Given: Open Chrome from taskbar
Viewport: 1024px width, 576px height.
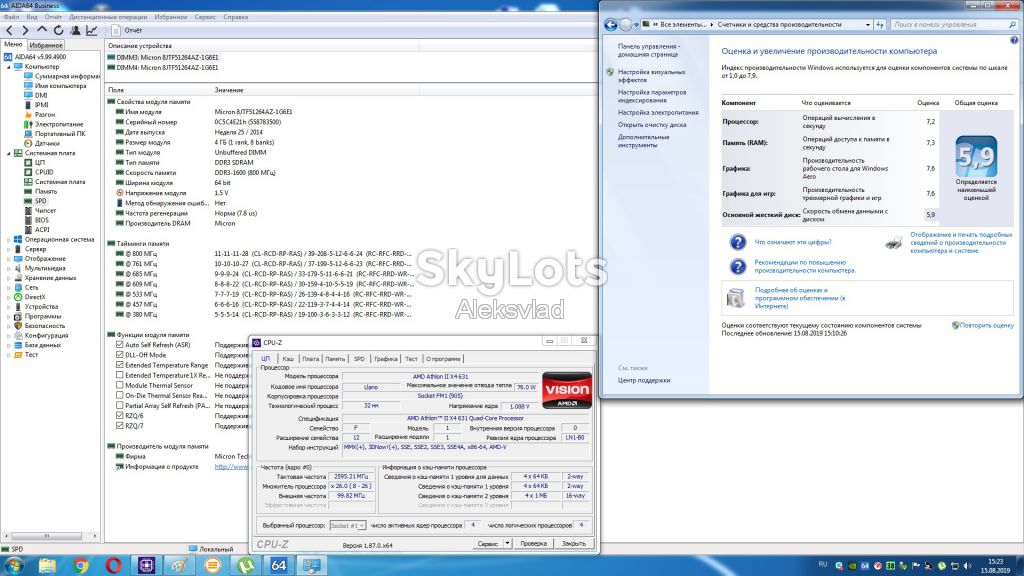Looking at the screenshot, I should point(81,565).
